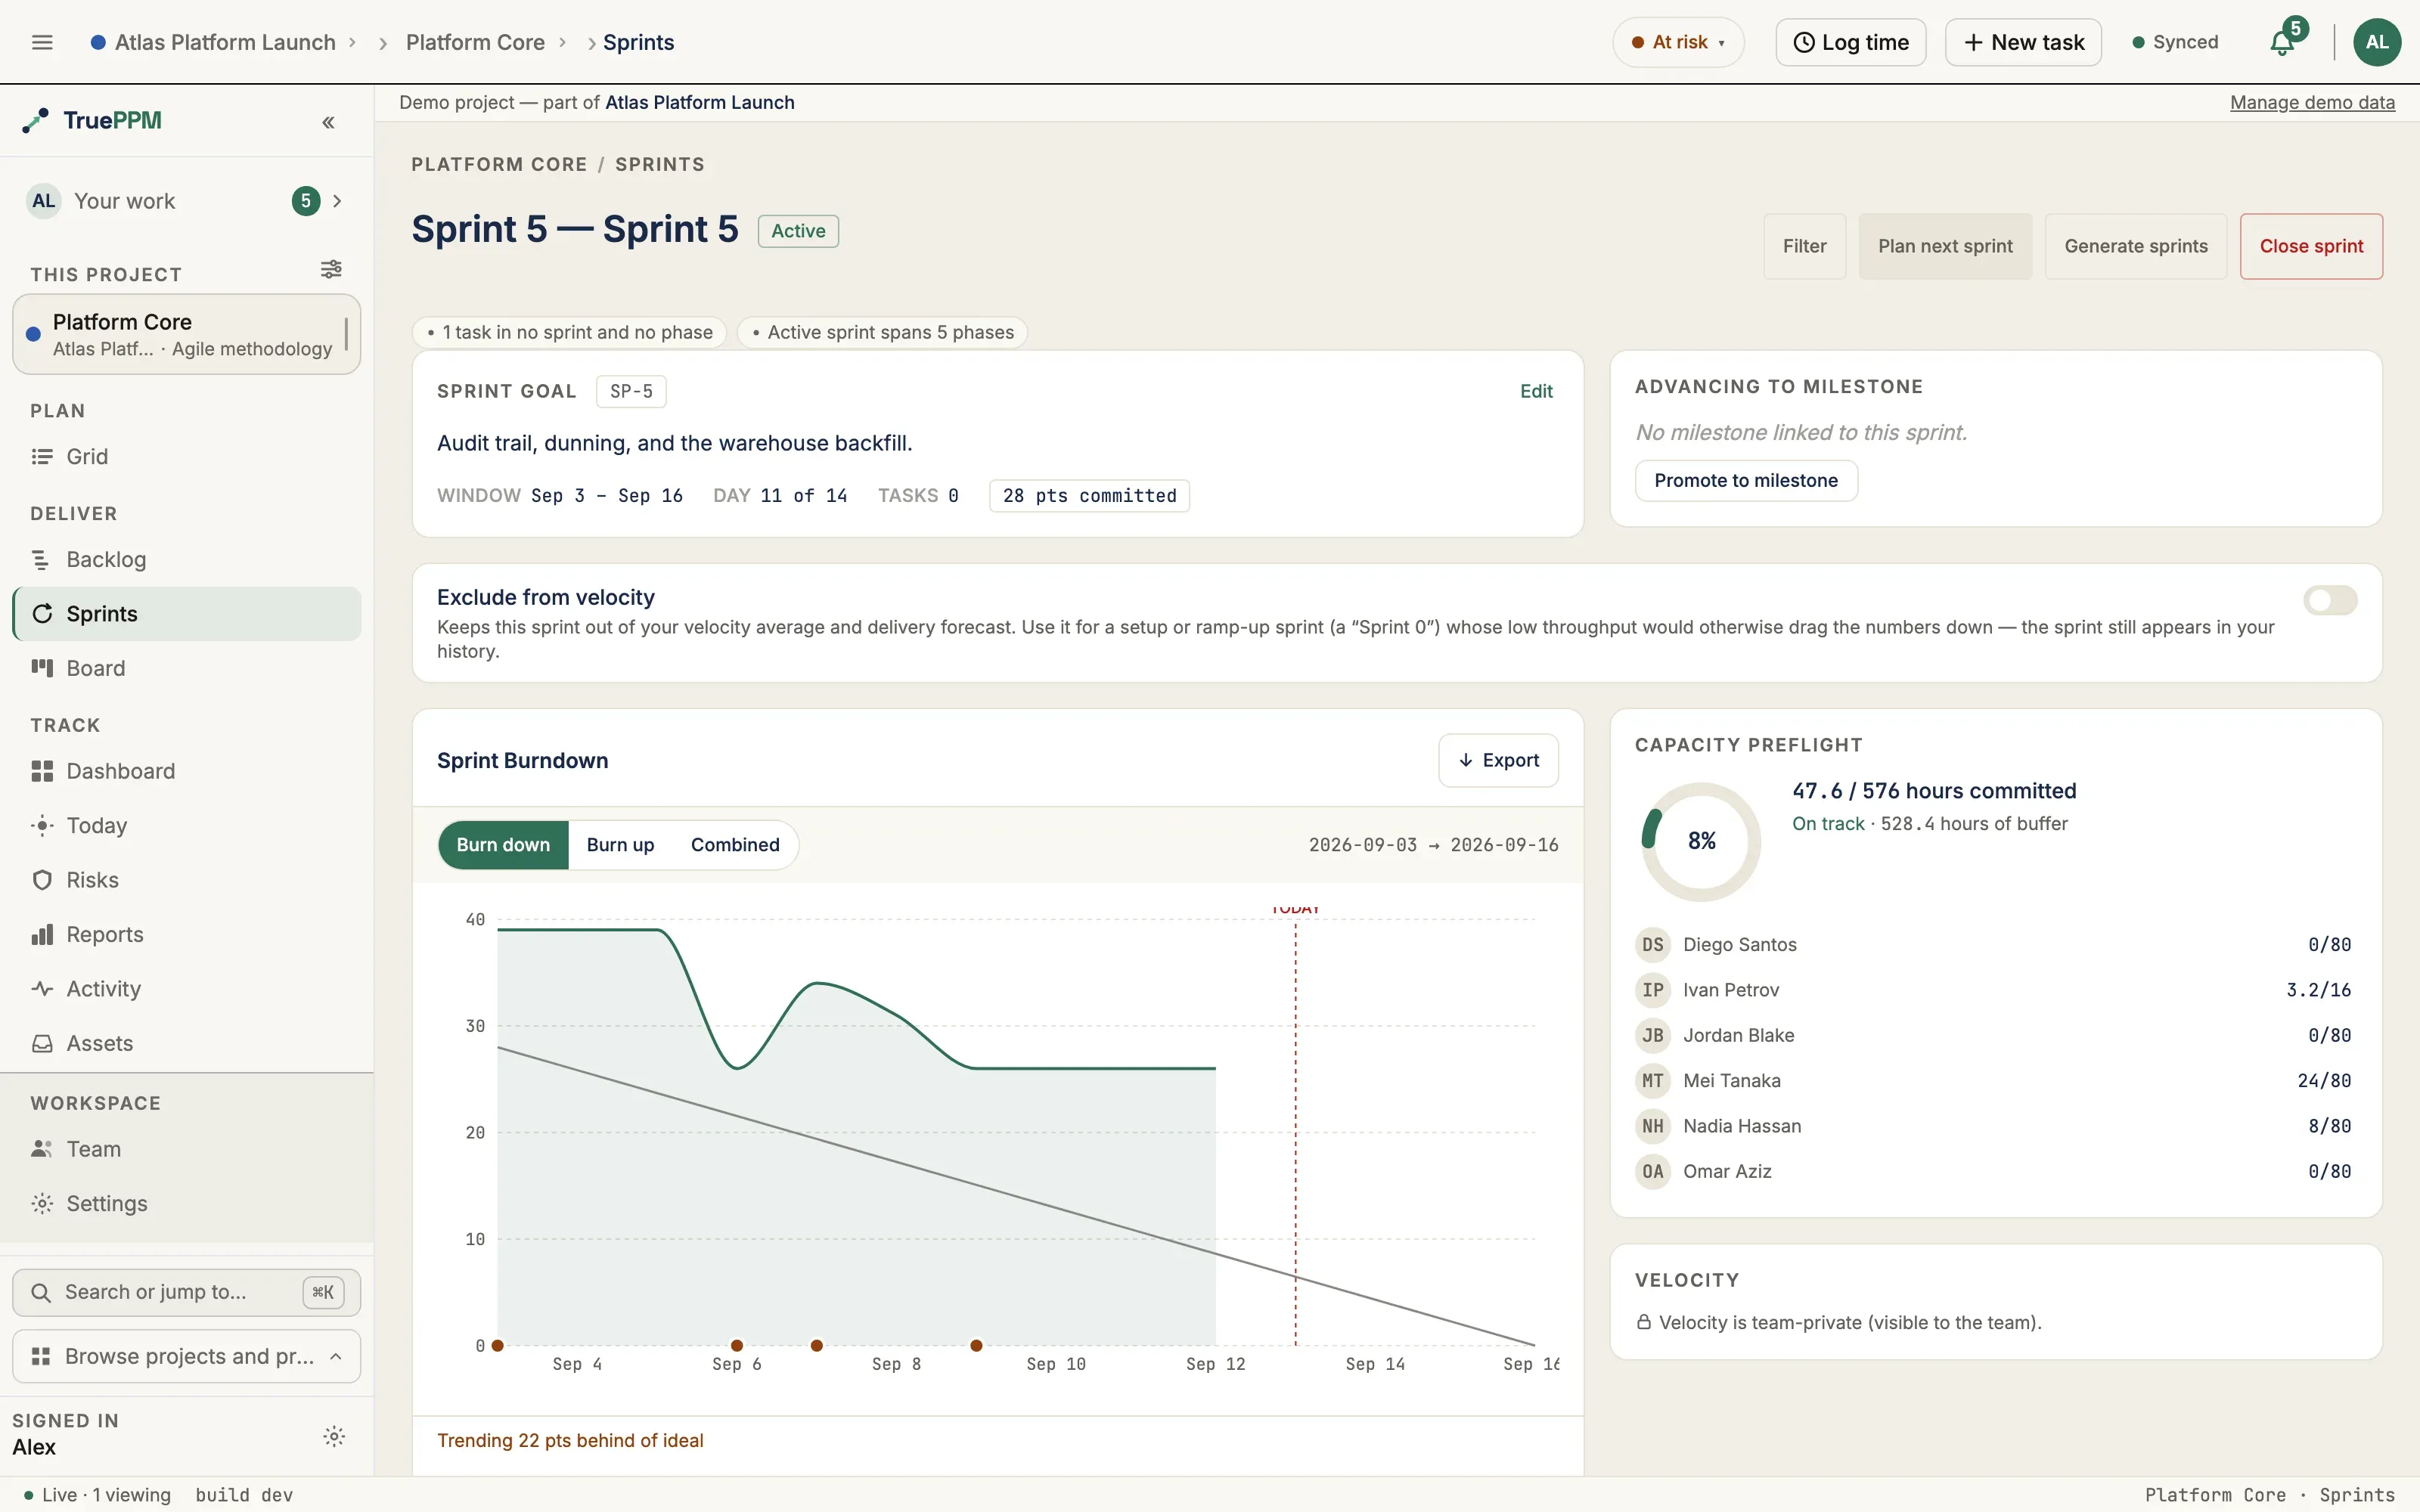Enable Exclude from velocity switch
Screen dimensions: 2420x1512
coord(2330,600)
